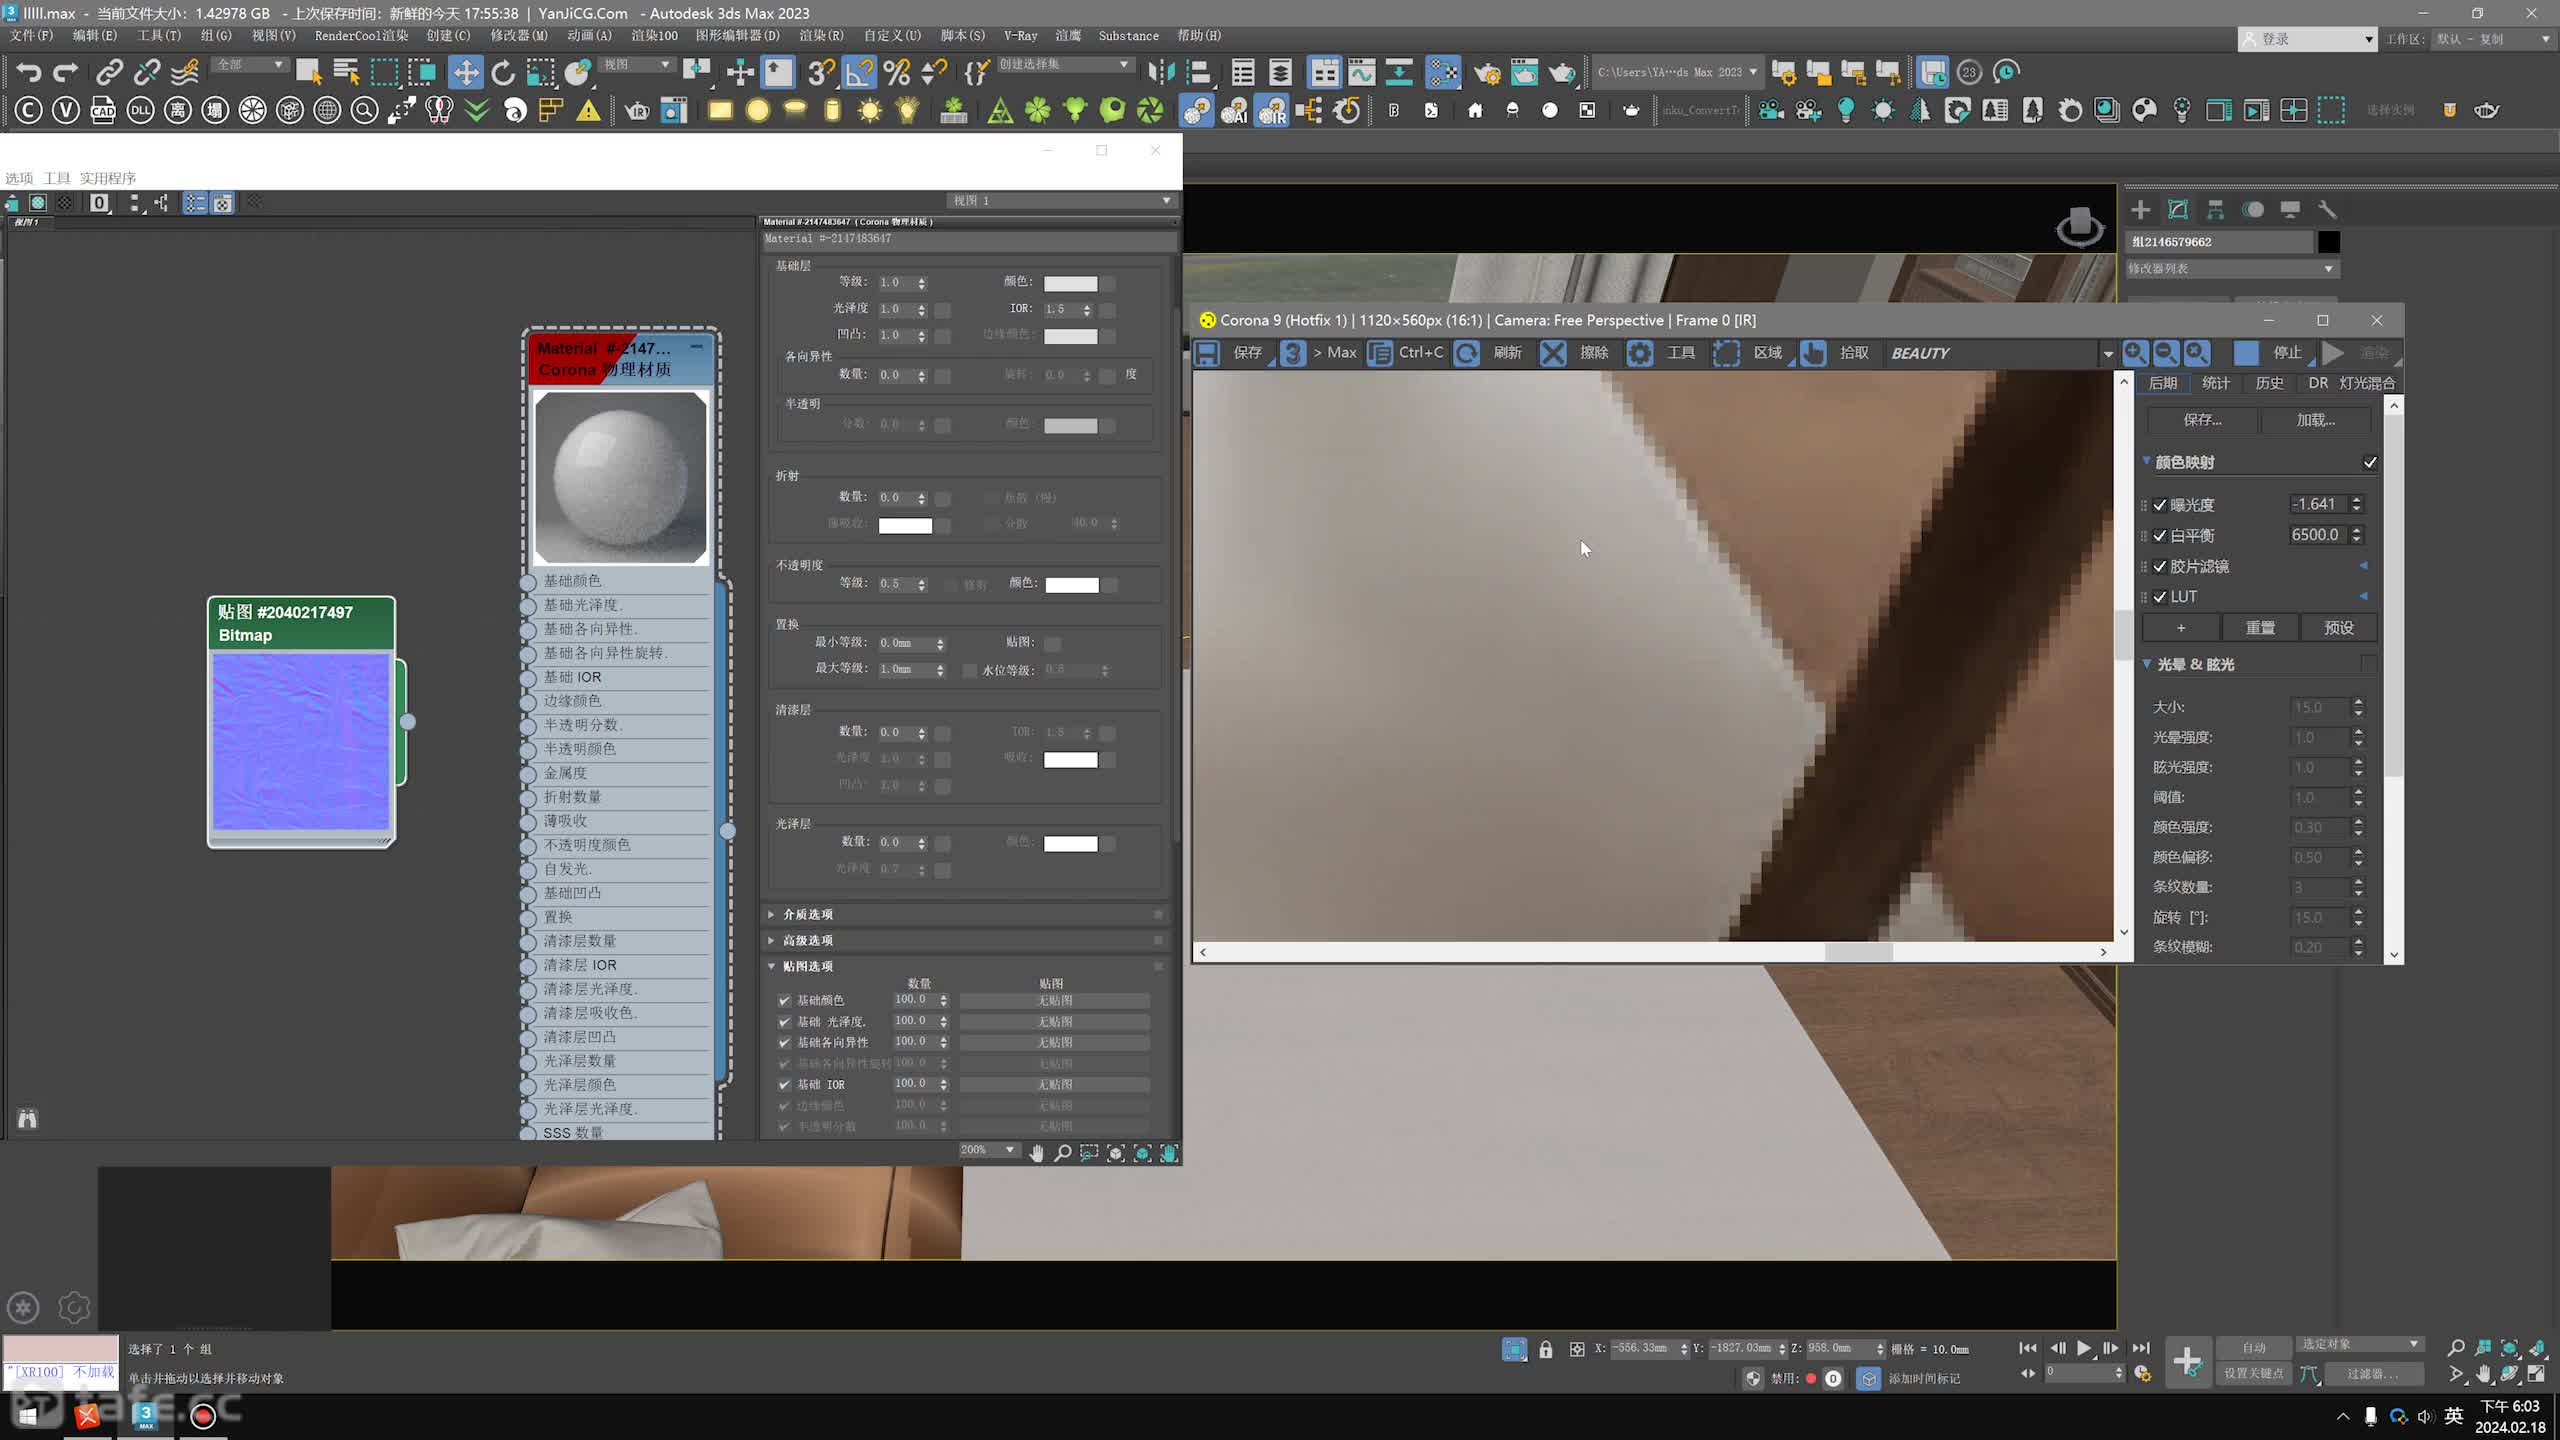2560x1440 pixels.
Task: Open Corona VFB tools gear
Action: coord(1640,353)
